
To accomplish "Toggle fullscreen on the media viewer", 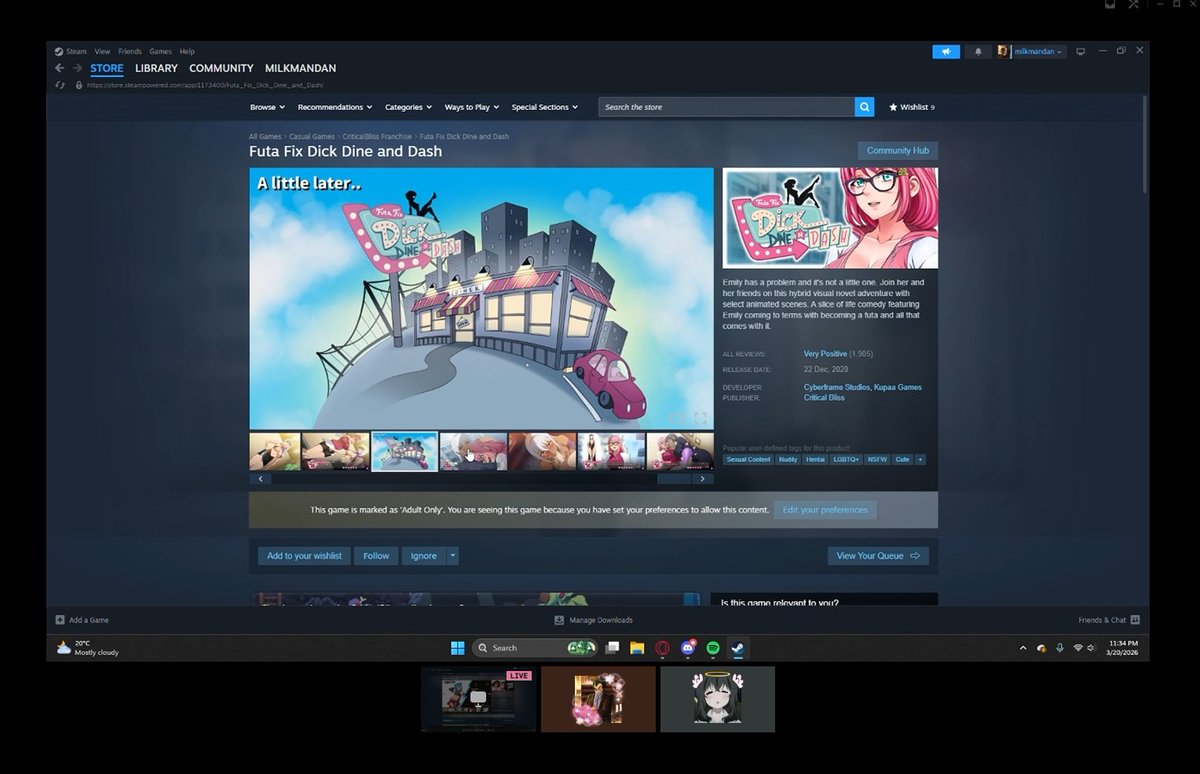I will (700, 418).
